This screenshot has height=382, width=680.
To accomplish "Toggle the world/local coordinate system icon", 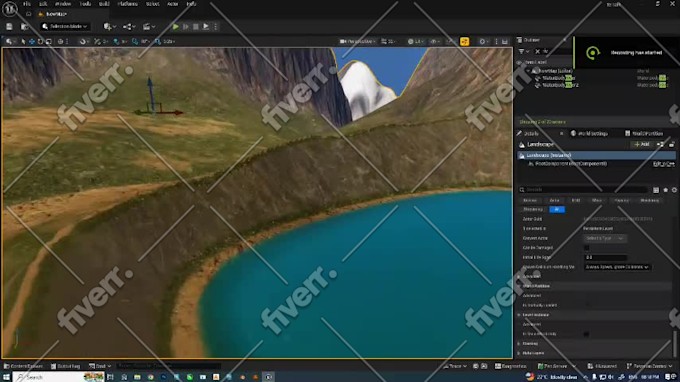I will point(60,42).
